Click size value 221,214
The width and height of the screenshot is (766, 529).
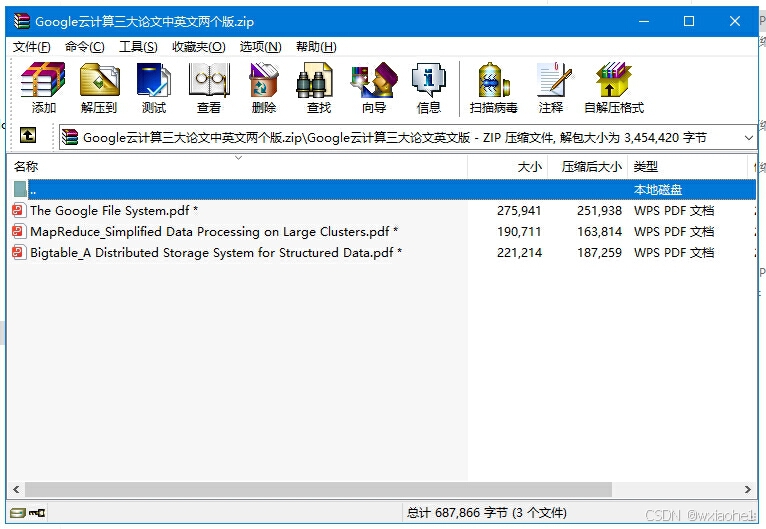[519, 253]
